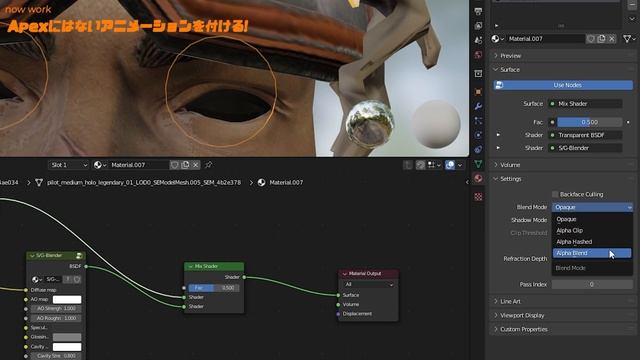
Task: Pin the node tree with pin icon
Action: (209, 165)
